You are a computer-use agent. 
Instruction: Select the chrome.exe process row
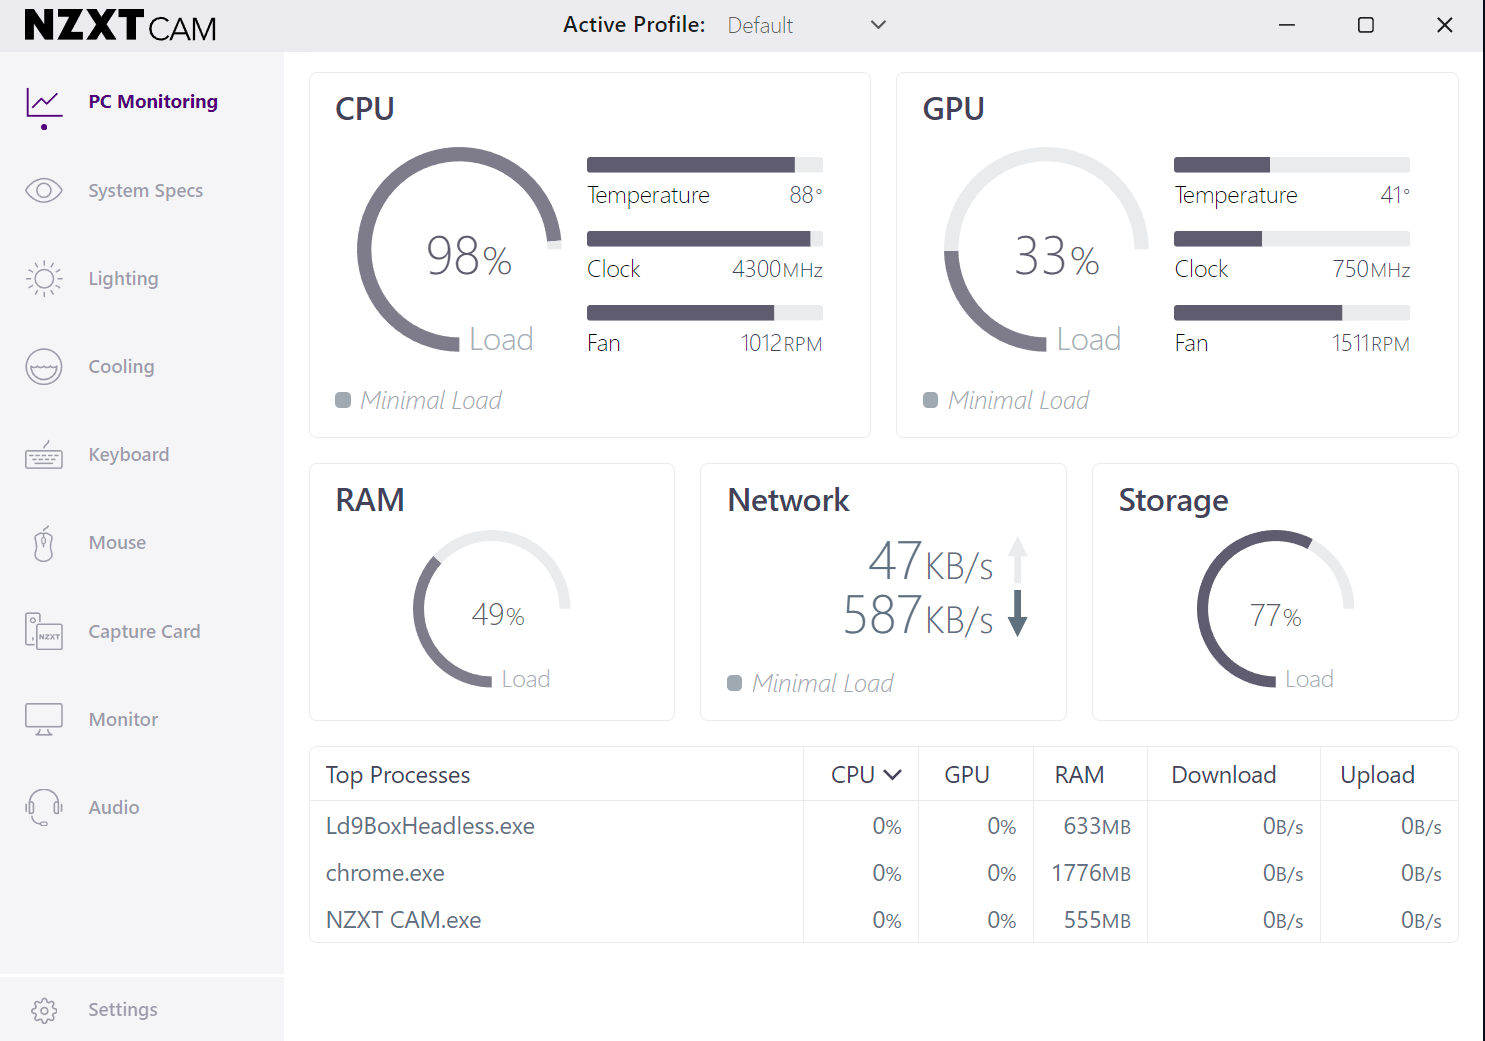(x=385, y=873)
